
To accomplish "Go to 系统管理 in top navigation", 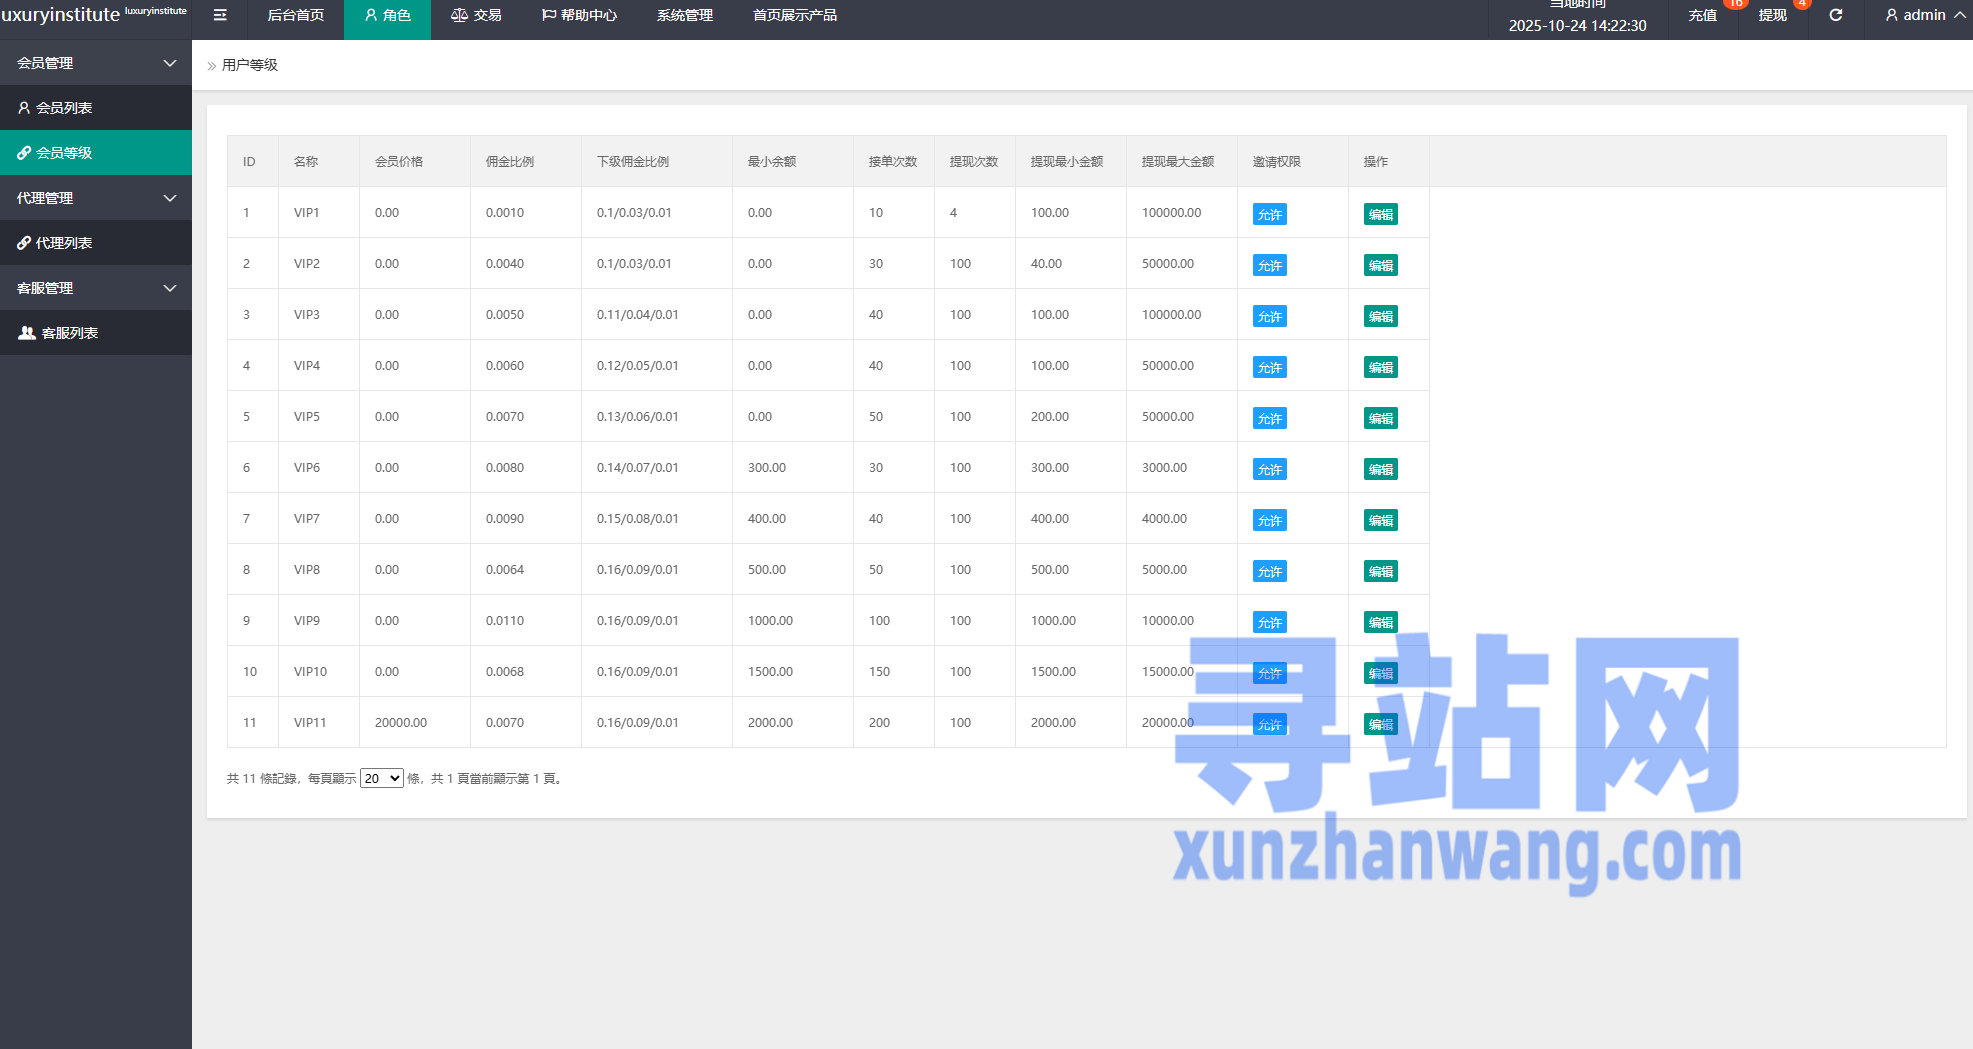I will [x=684, y=15].
